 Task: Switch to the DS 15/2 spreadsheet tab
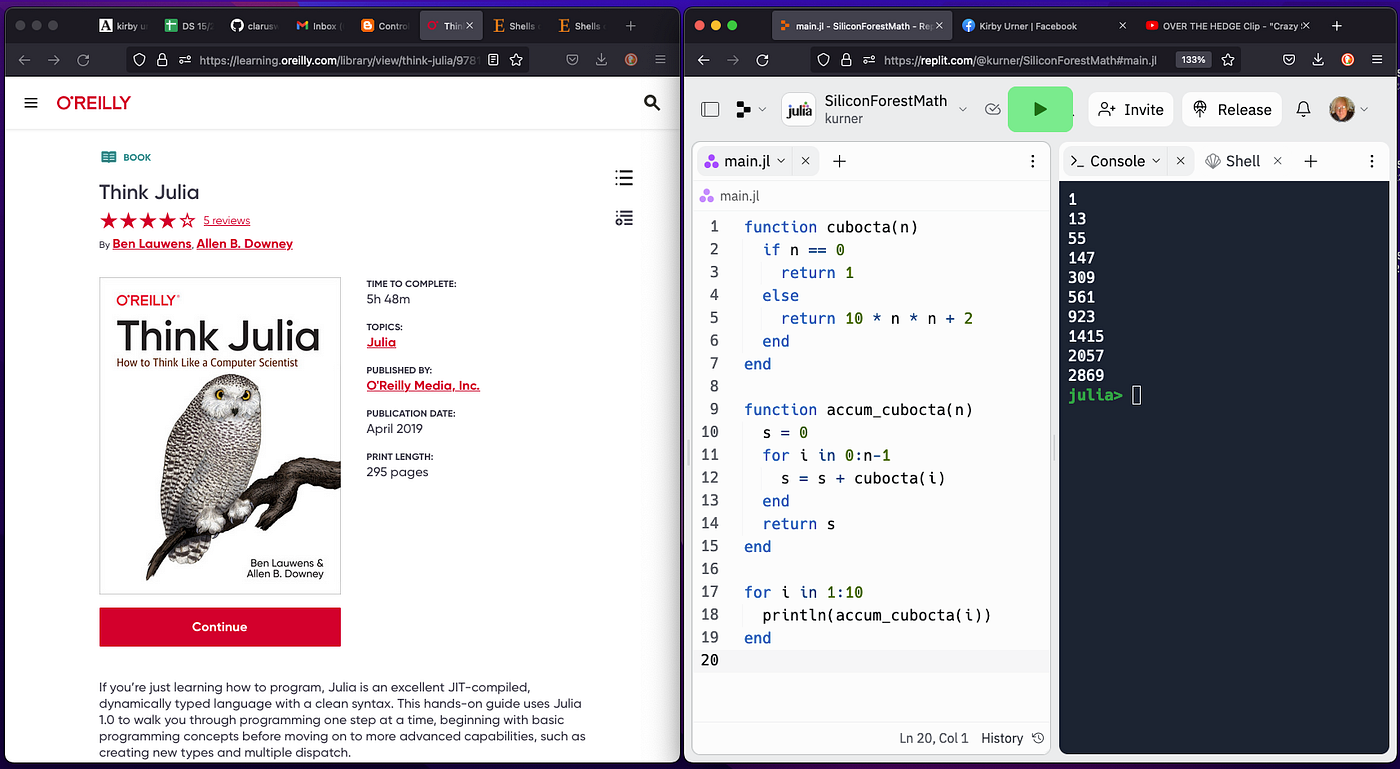point(187,26)
